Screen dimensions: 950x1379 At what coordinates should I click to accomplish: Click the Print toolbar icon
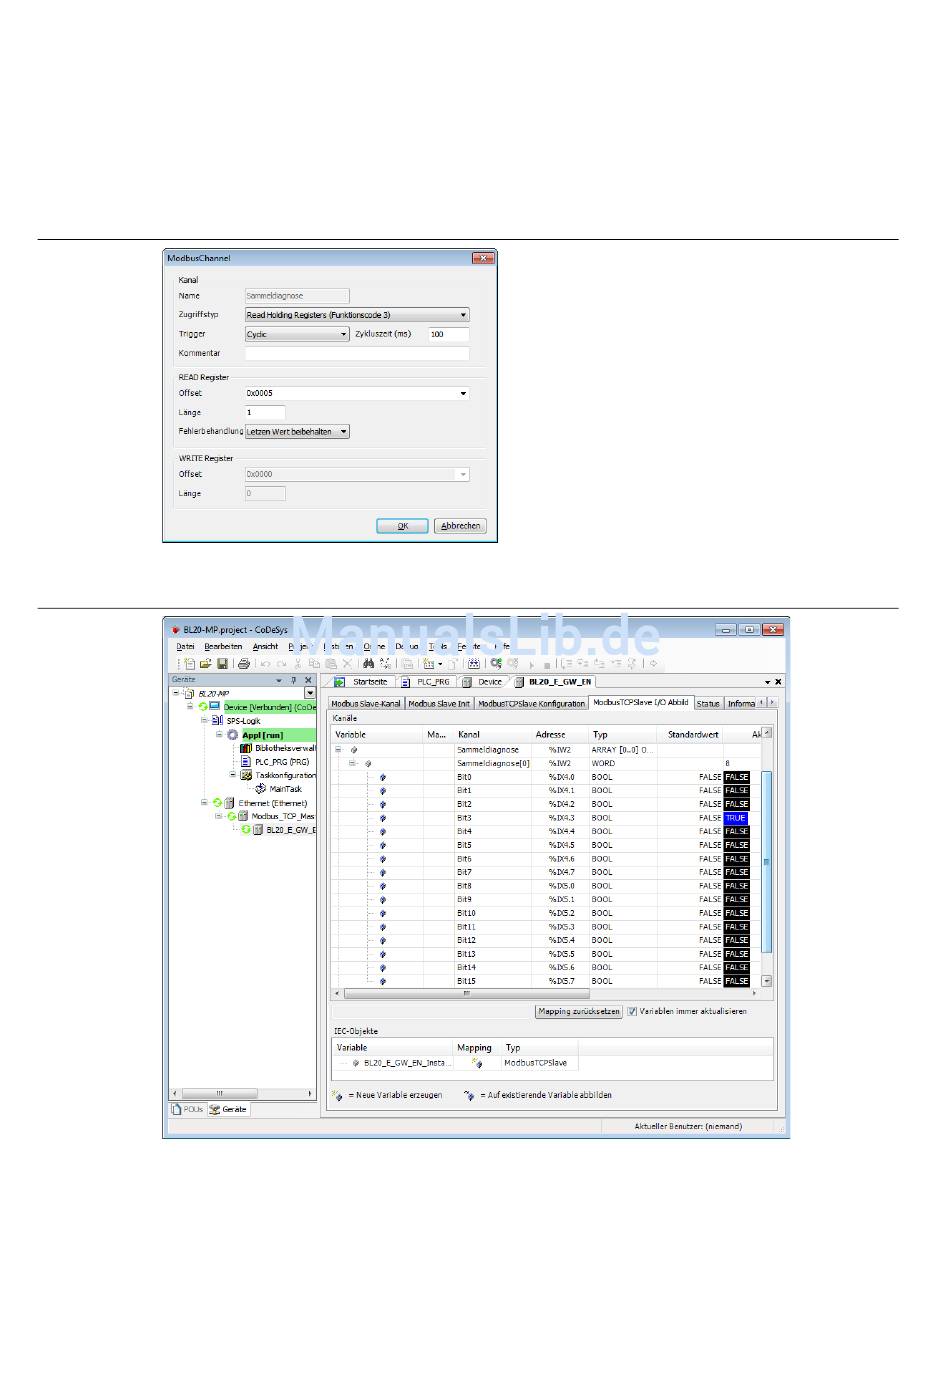point(243,663)
